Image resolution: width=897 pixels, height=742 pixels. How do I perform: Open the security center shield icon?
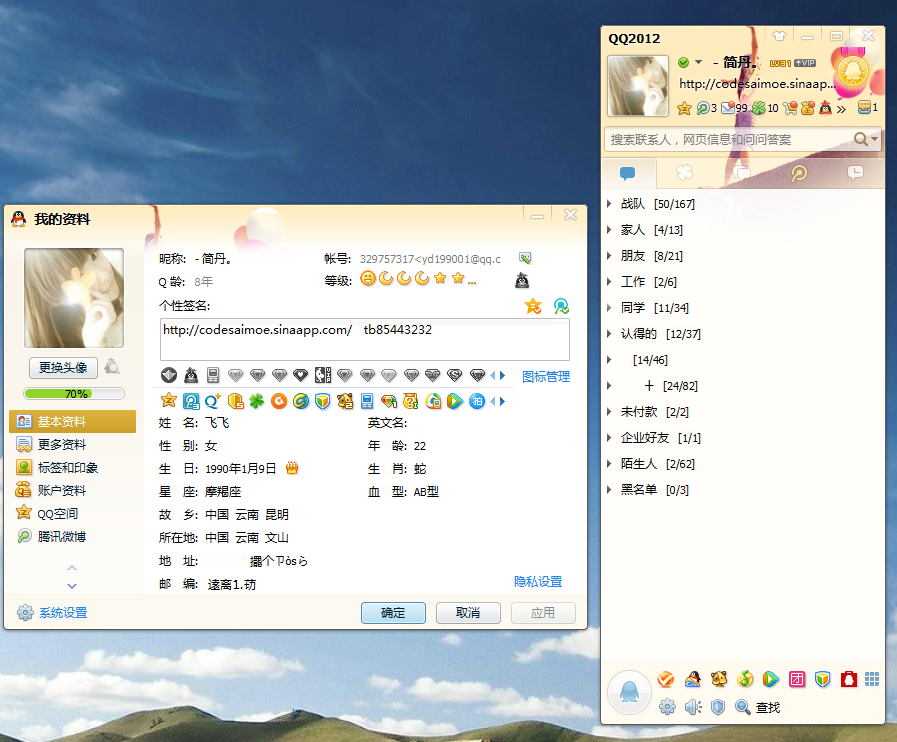(718, 707)
